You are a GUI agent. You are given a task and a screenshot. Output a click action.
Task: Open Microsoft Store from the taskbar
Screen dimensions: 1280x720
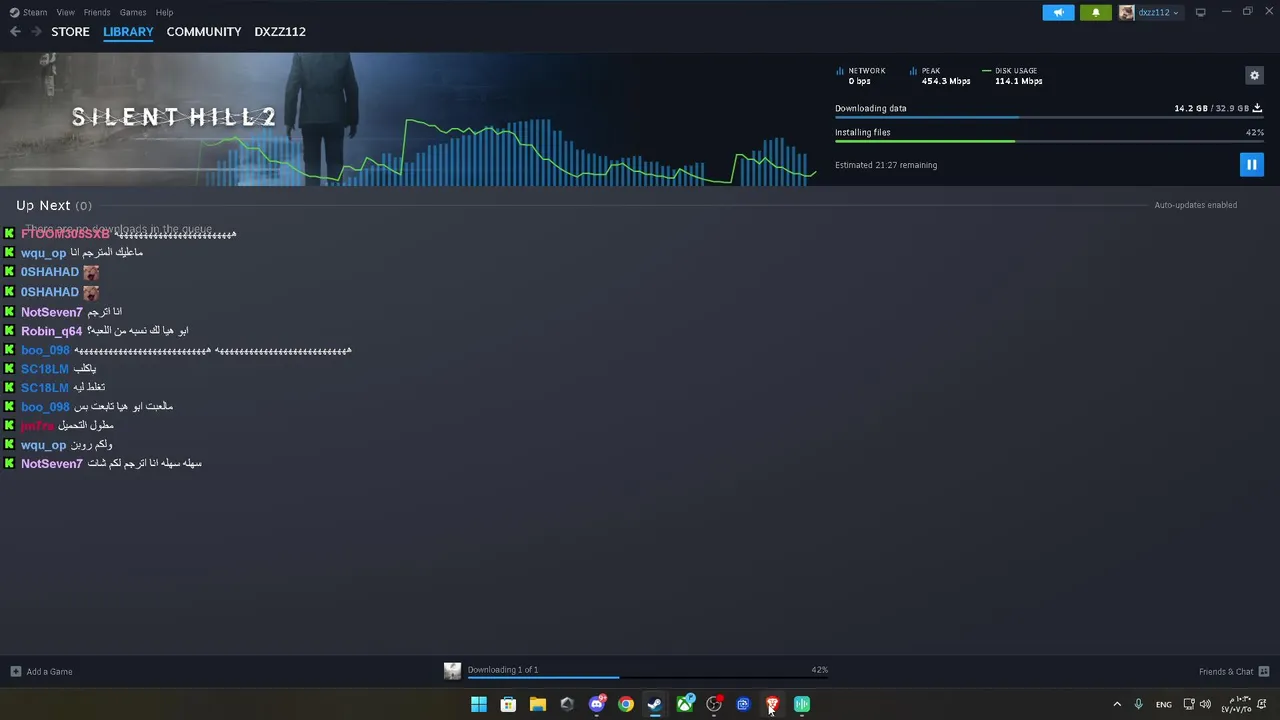tap(508, 704)
